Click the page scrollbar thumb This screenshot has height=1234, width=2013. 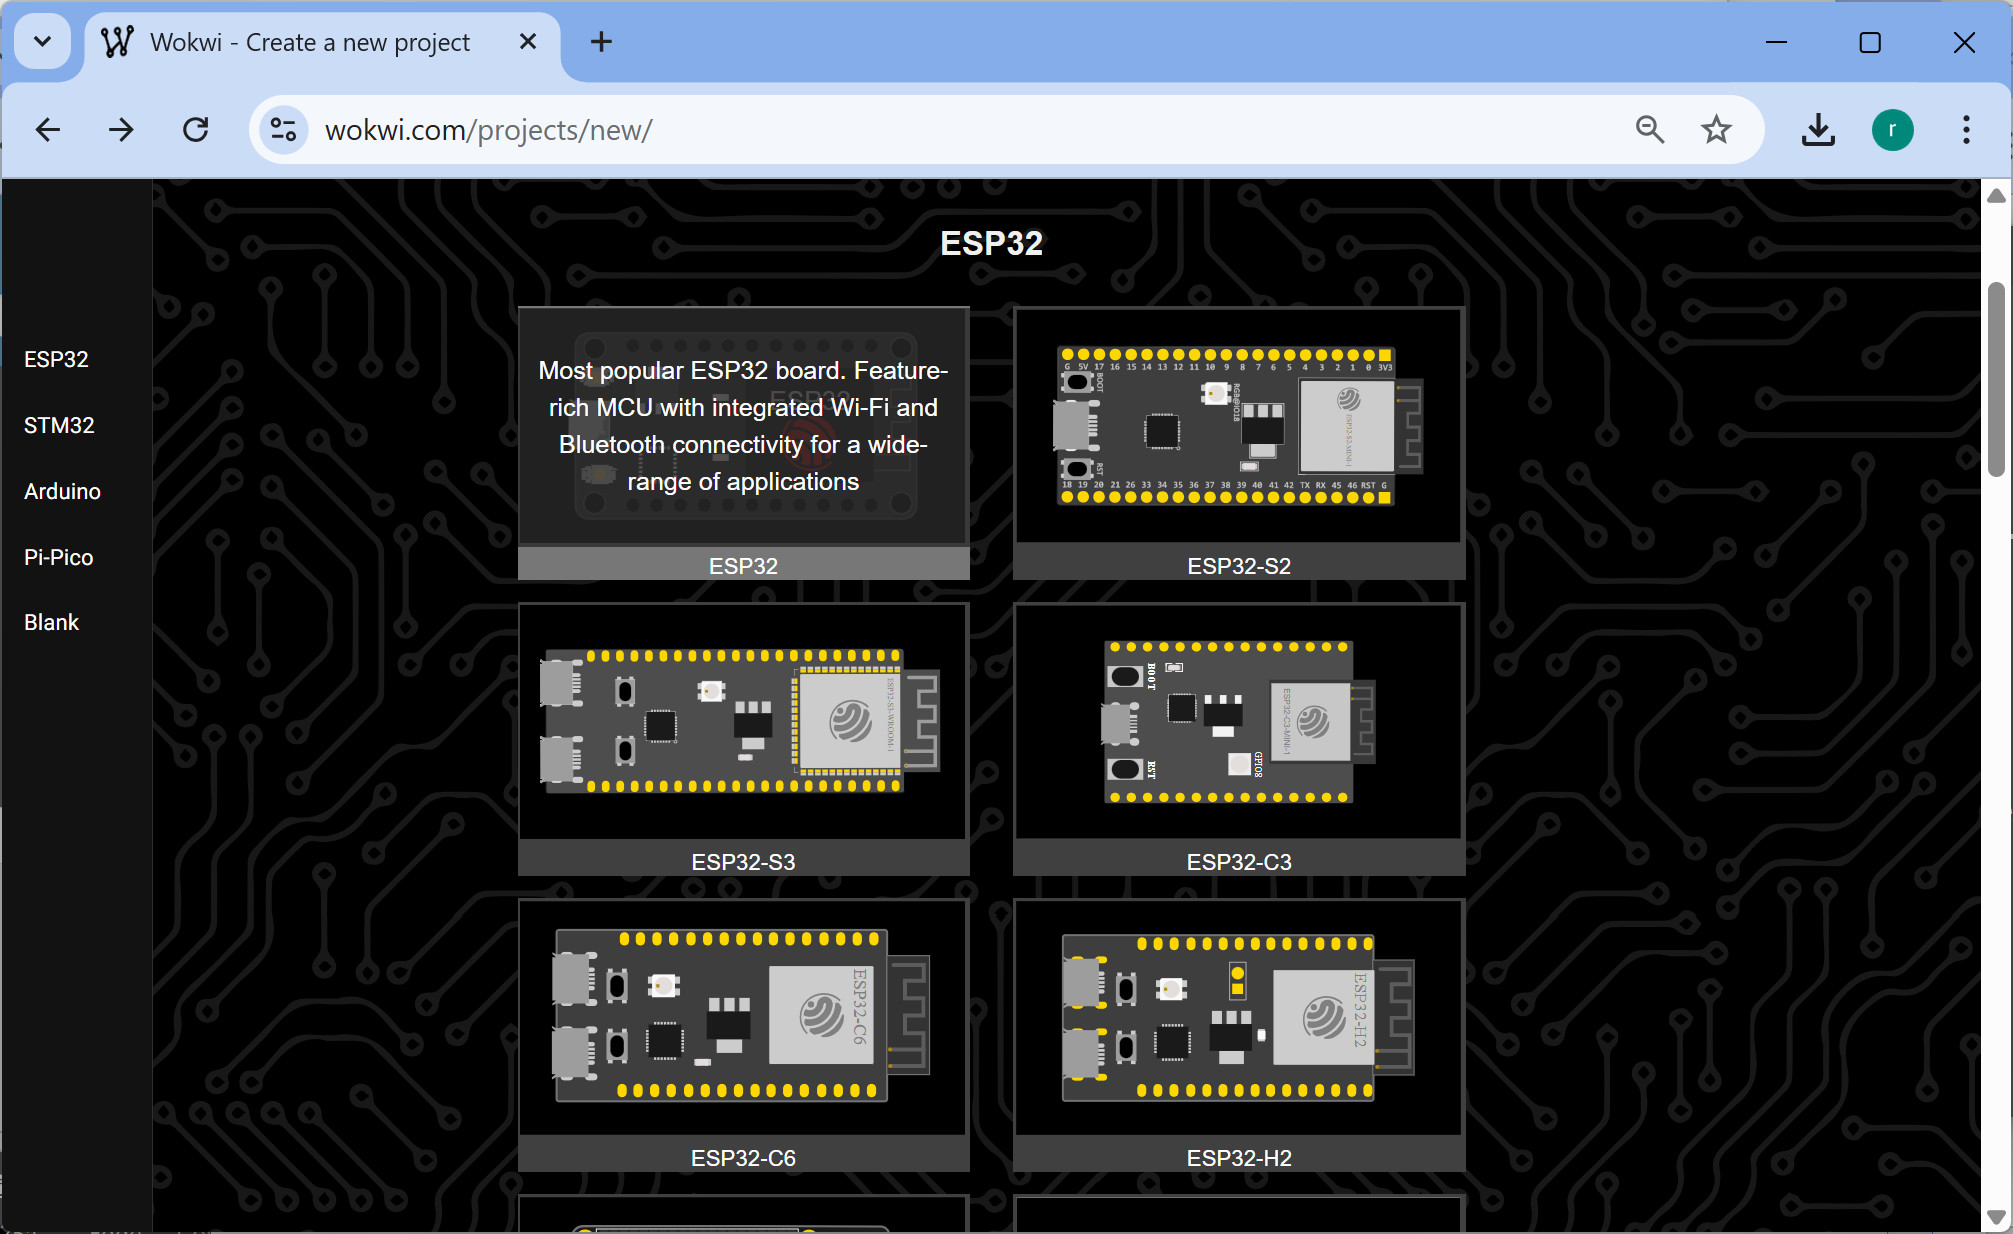[x=1996, y=380]
